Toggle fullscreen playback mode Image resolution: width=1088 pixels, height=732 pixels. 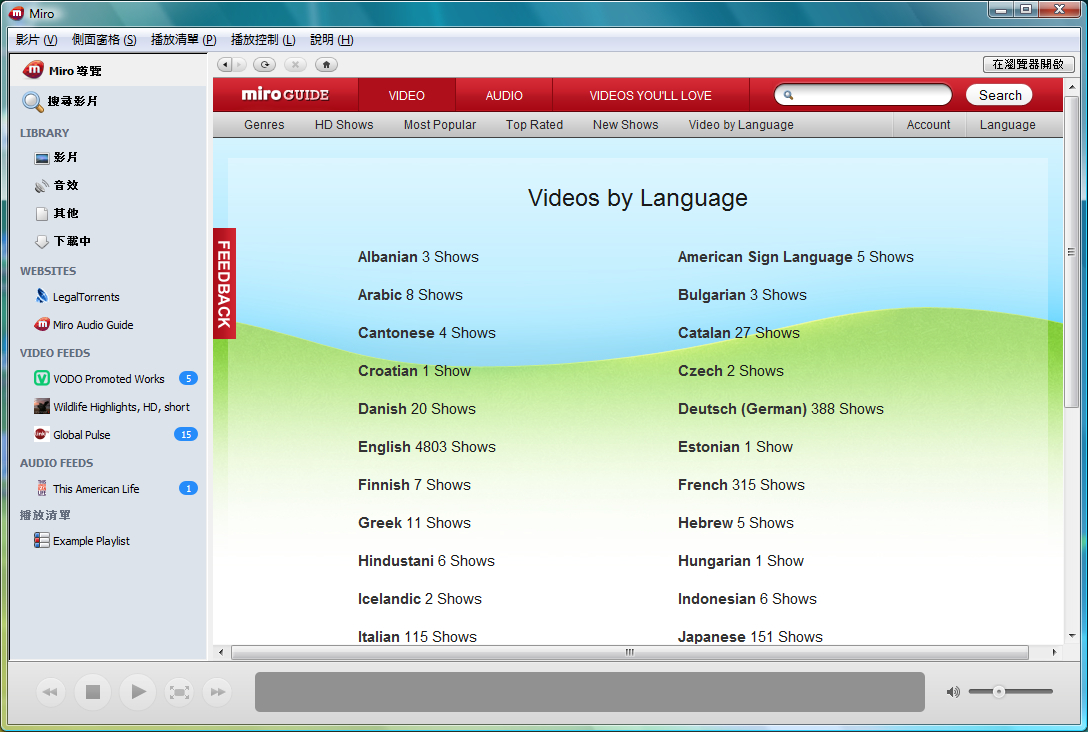click(x=179, y=692)
